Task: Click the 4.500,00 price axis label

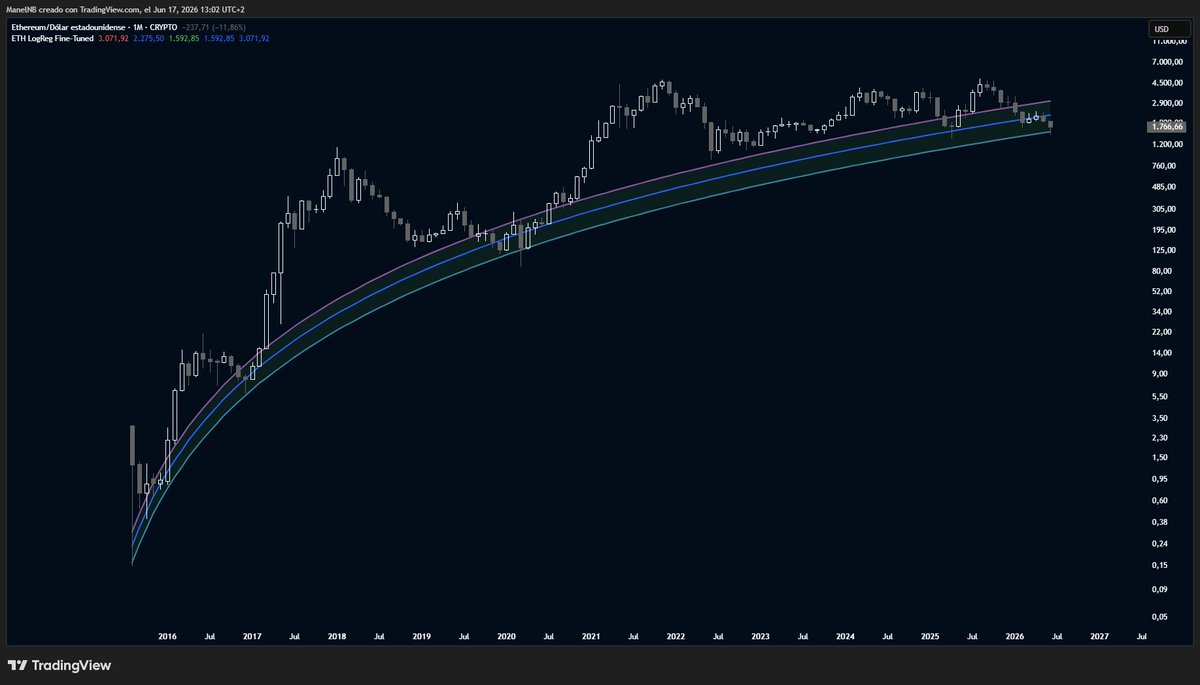Action: click(x=1167, y=83)
